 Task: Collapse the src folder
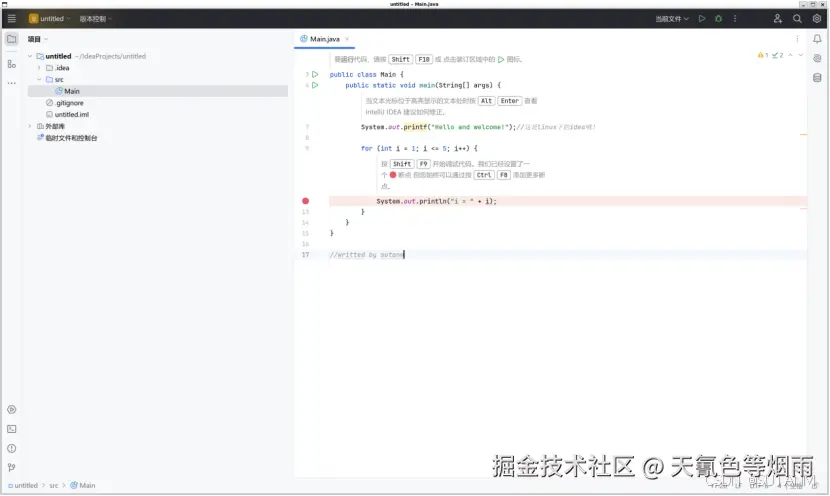pyautogui.click(x=39, y=79)
